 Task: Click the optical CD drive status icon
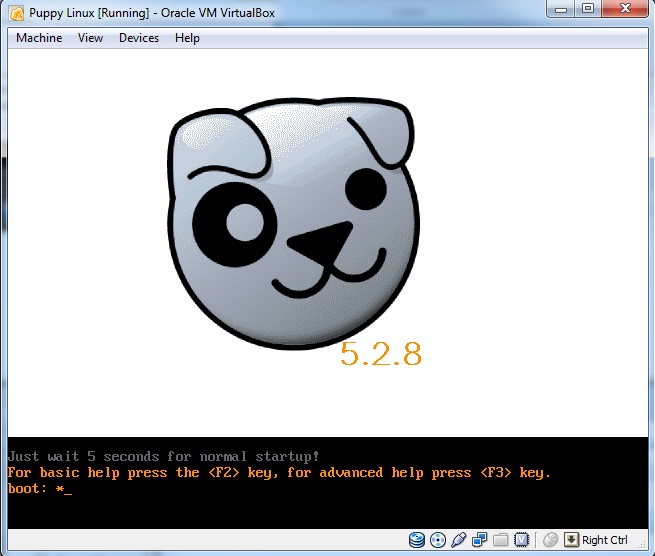[437, 540]
